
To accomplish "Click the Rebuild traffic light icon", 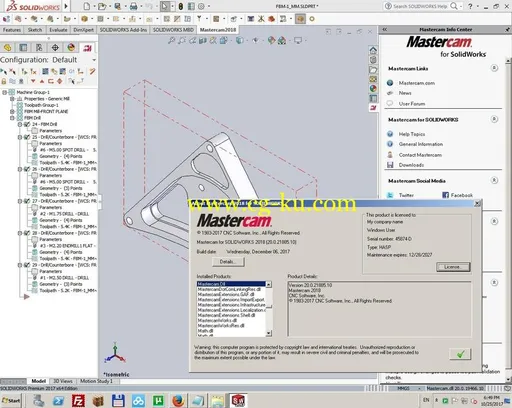I will 181,6.
